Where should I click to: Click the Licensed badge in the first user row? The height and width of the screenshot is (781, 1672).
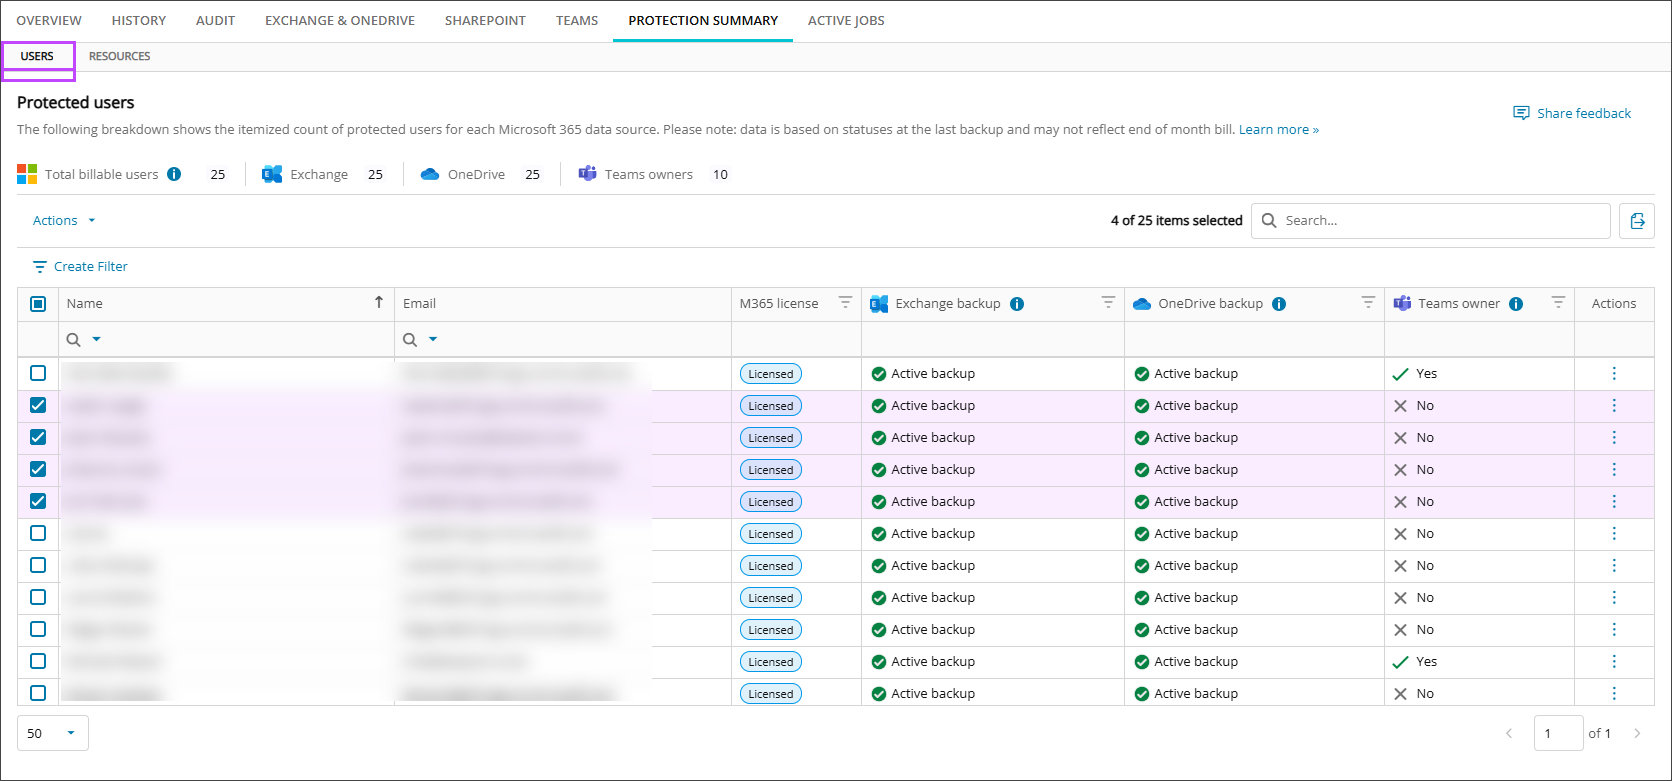point(771,374)
